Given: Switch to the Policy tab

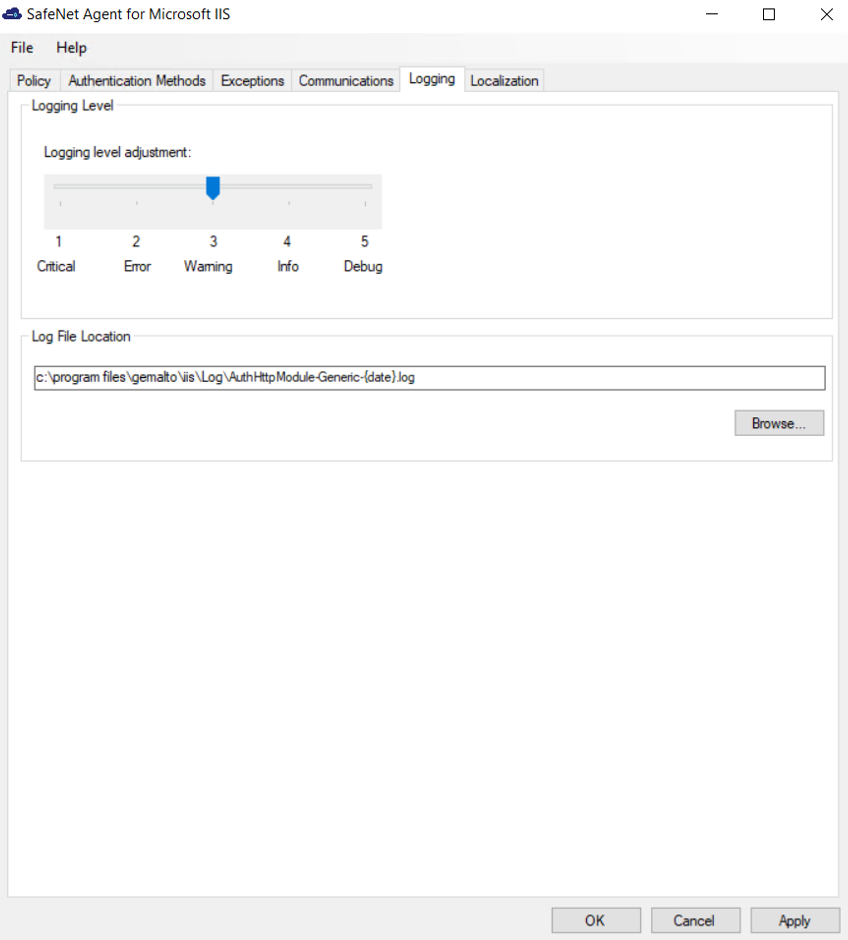Looking at the screenshot, I should pos(34,81).
